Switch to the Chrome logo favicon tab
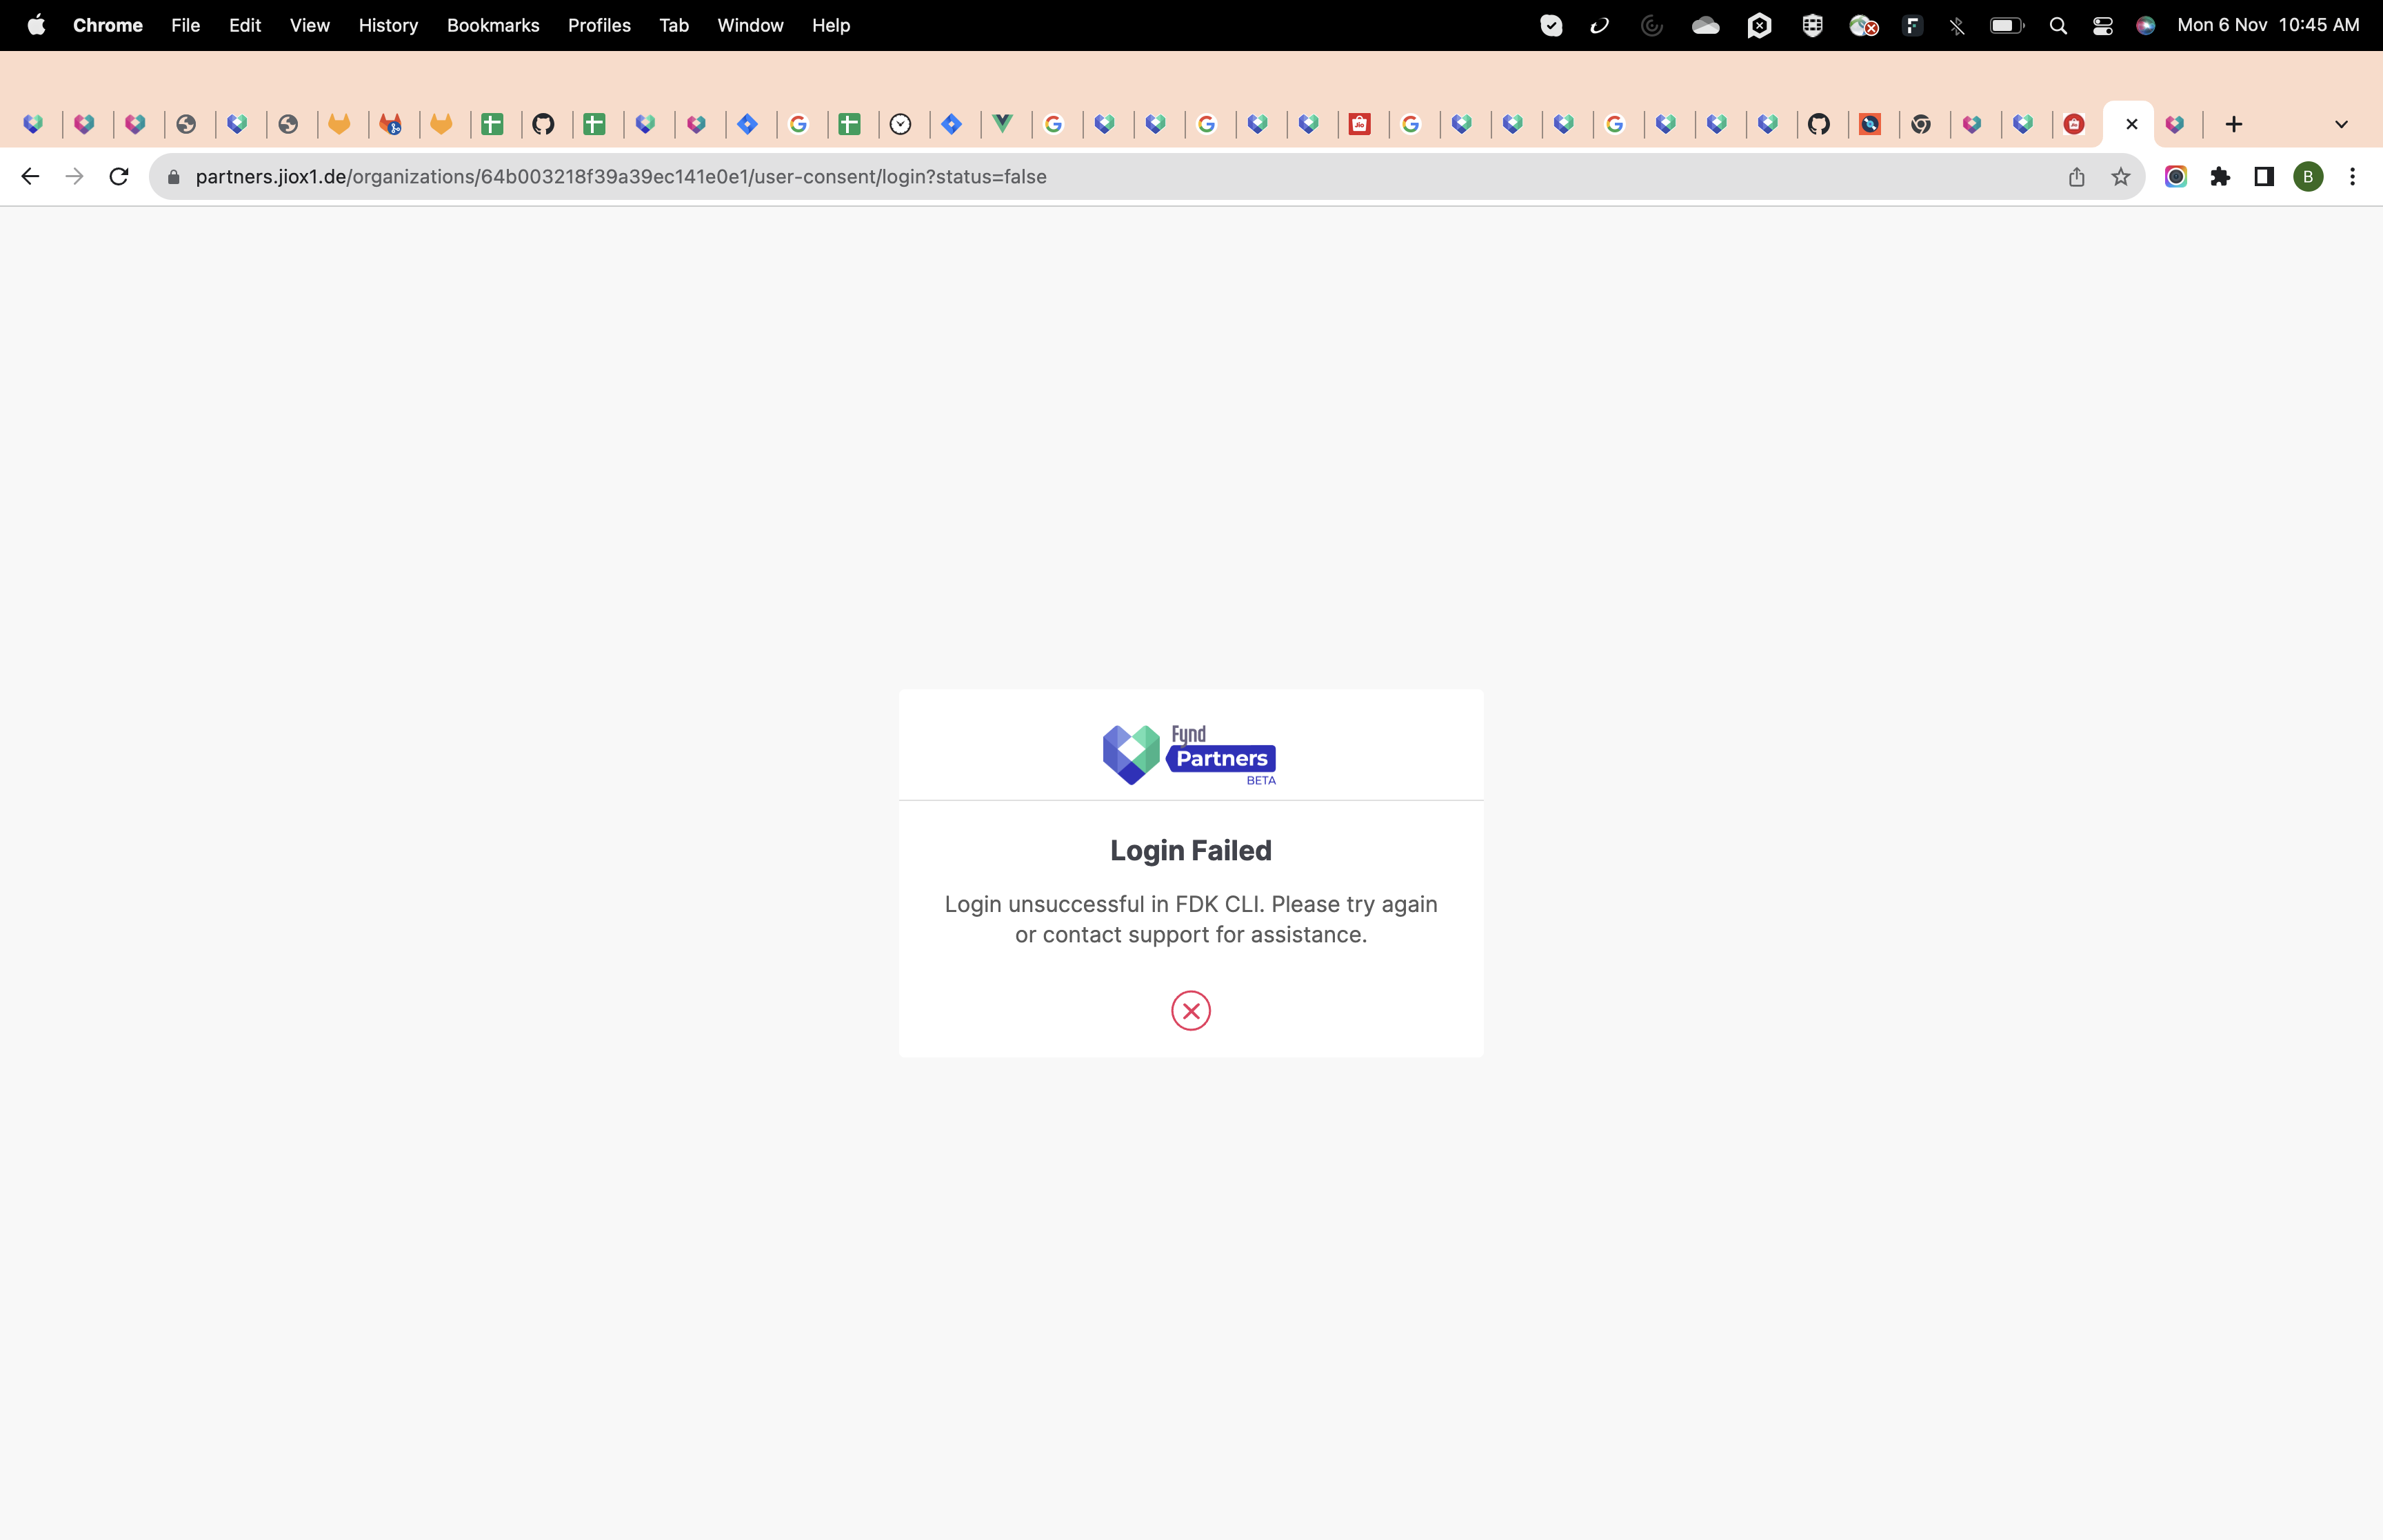 point(1921,124)
